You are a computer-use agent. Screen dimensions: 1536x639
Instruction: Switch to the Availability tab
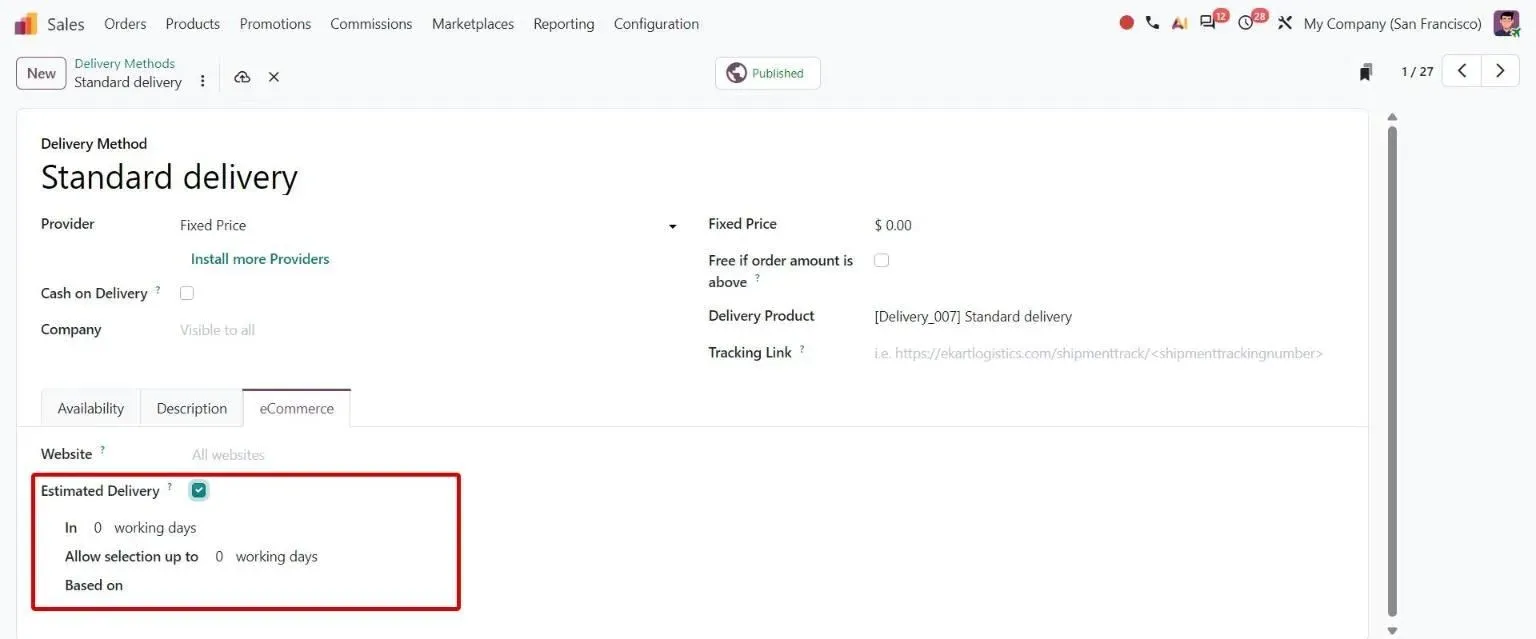(91, 408)
